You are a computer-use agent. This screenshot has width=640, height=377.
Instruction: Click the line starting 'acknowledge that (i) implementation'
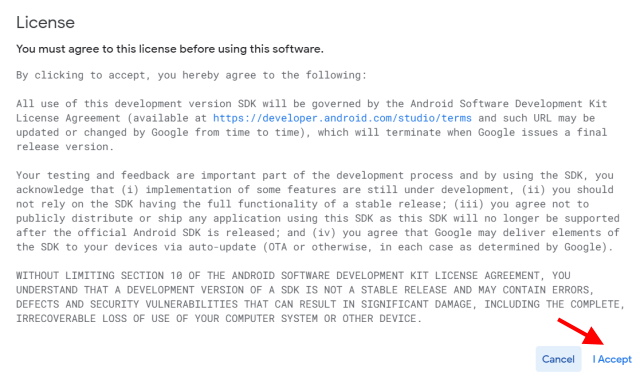click(315, 190)
